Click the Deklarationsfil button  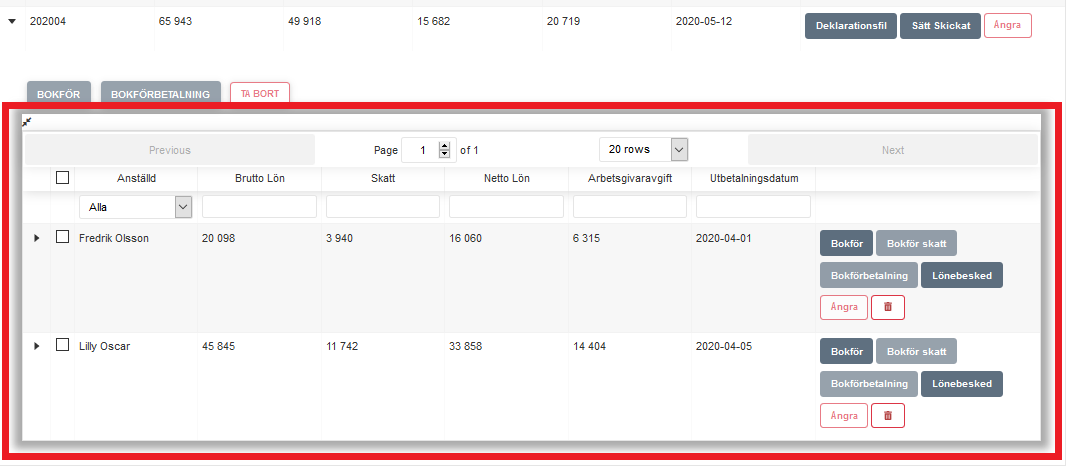click(x=850, y=26)
